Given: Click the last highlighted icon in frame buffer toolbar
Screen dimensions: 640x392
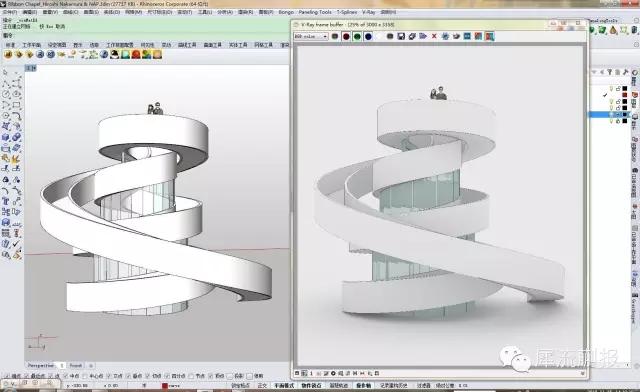Looking at the screenshot, I should coord(489,36).
